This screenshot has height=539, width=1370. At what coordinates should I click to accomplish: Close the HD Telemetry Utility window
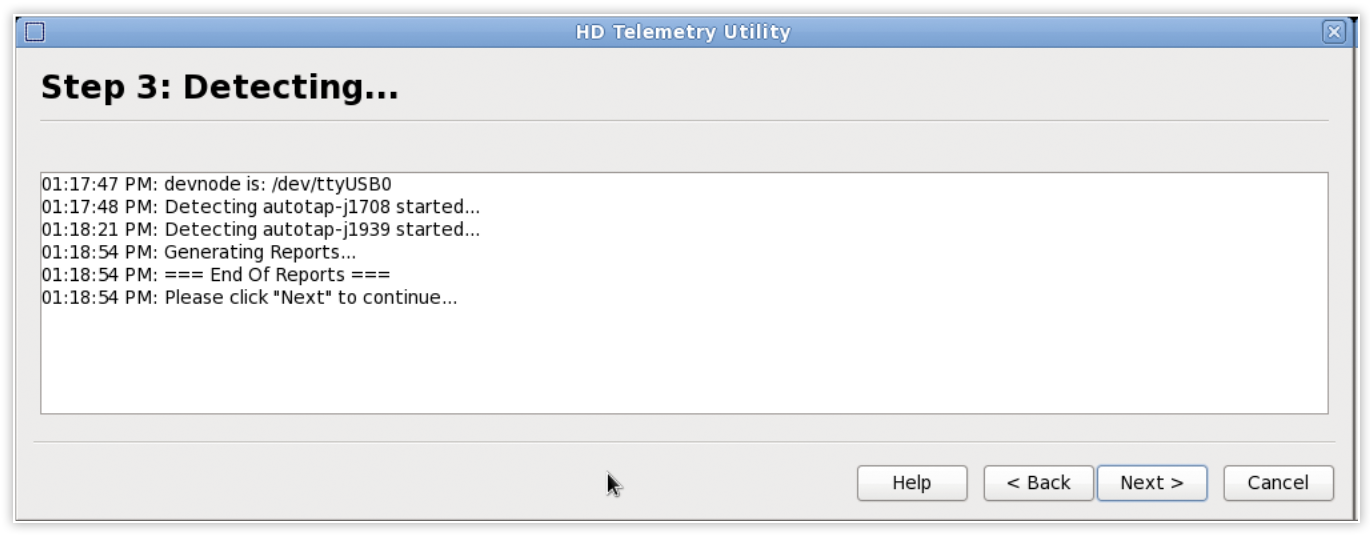(x=1334, y=32)
